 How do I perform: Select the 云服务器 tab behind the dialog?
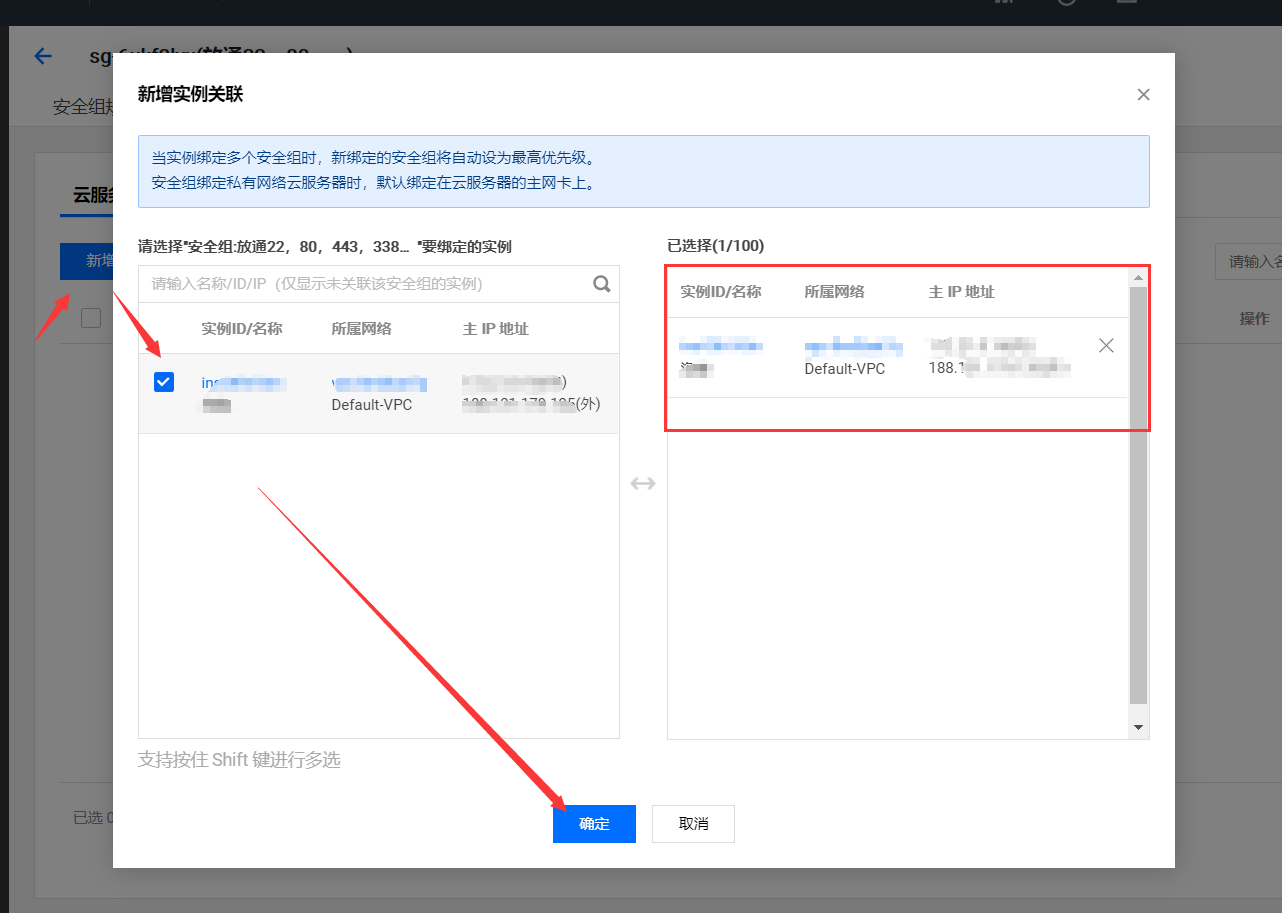[93, 195]
